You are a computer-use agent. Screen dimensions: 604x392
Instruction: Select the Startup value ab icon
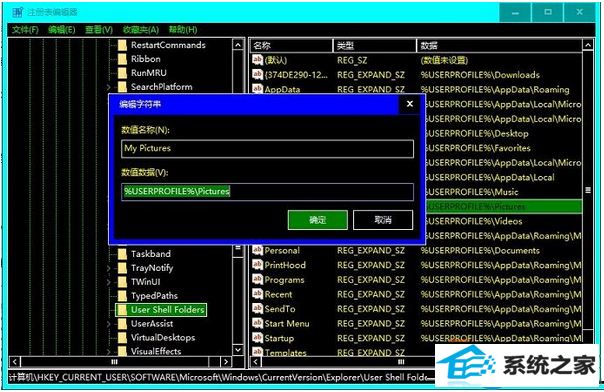tap(257, 338)
